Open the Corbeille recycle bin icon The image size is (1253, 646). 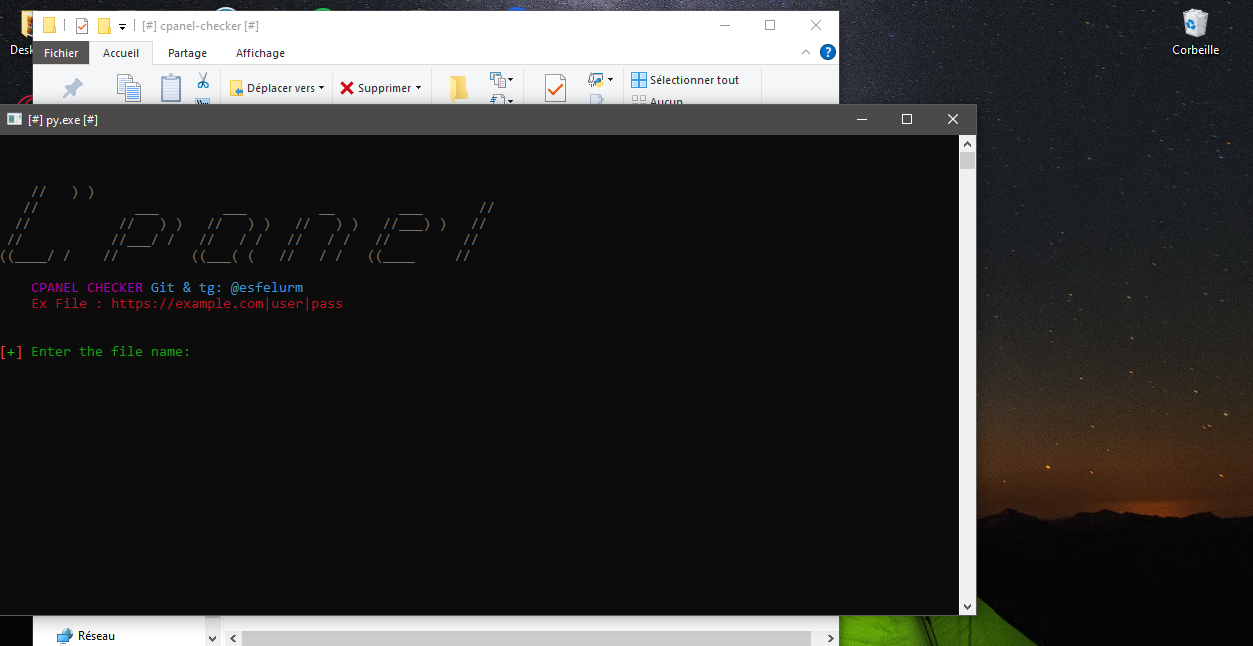click(x=1195, y=32)
